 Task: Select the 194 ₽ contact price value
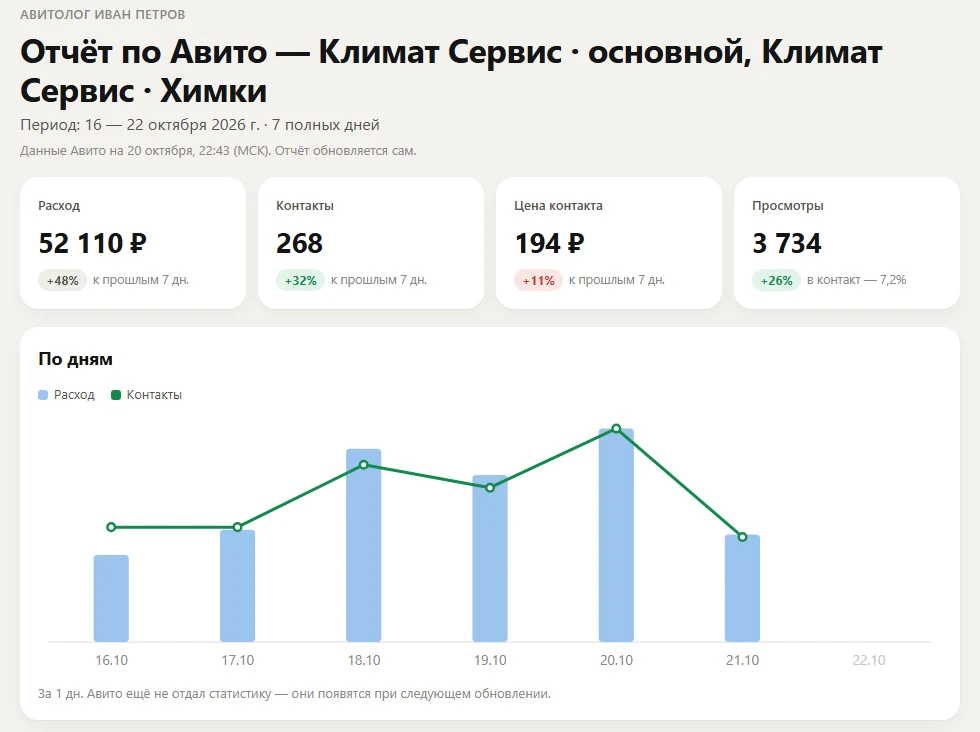(549, 243)
